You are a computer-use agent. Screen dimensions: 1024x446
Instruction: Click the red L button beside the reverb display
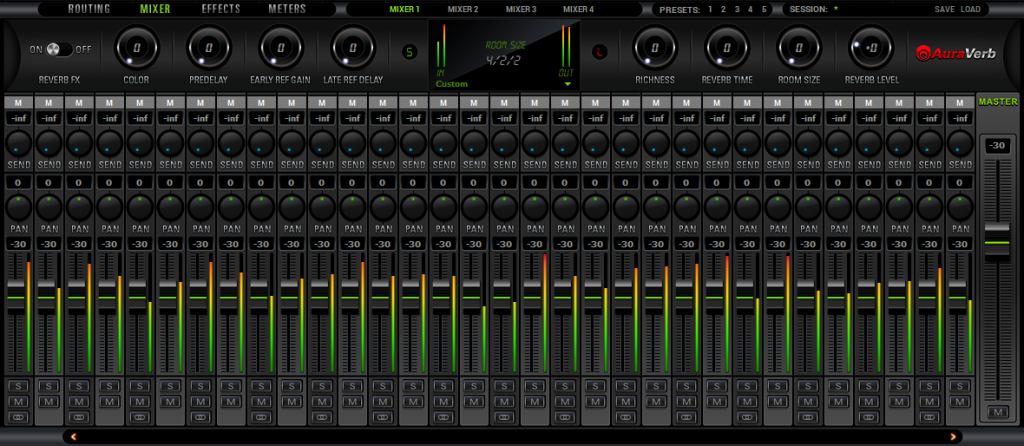click(x=599, y=51)
